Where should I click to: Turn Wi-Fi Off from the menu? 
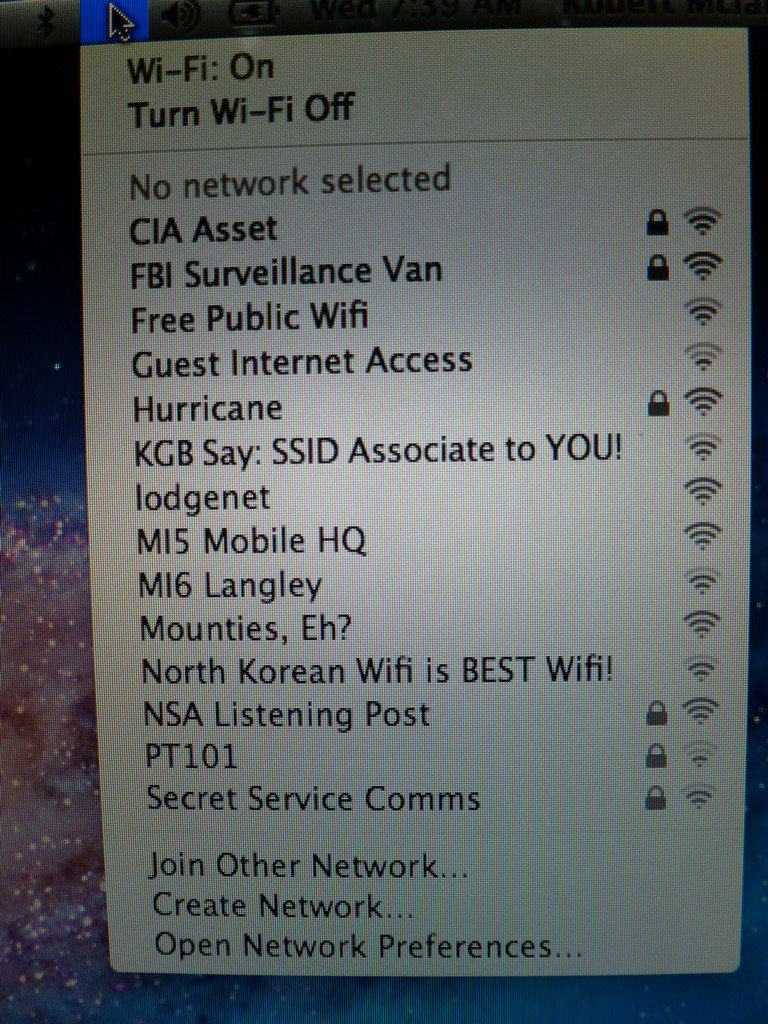click(x=241, y=110)
